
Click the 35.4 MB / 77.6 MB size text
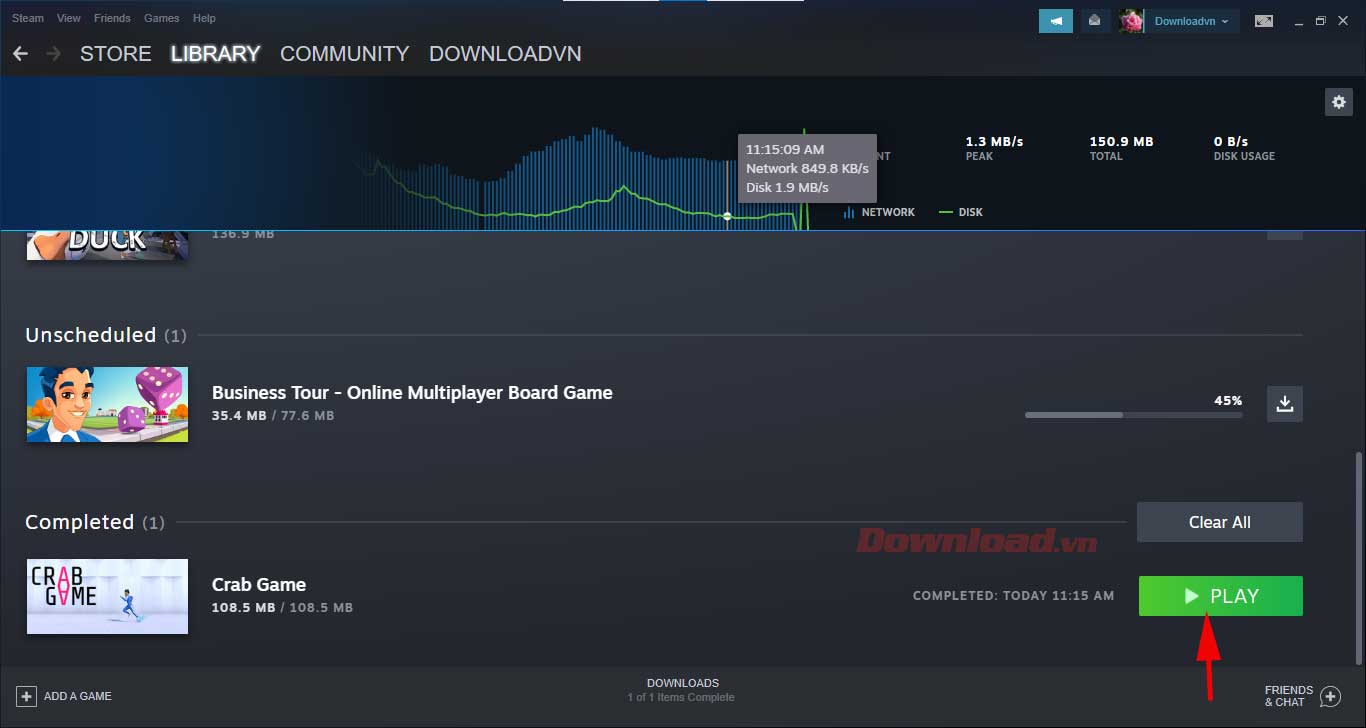tap(273, 415)
